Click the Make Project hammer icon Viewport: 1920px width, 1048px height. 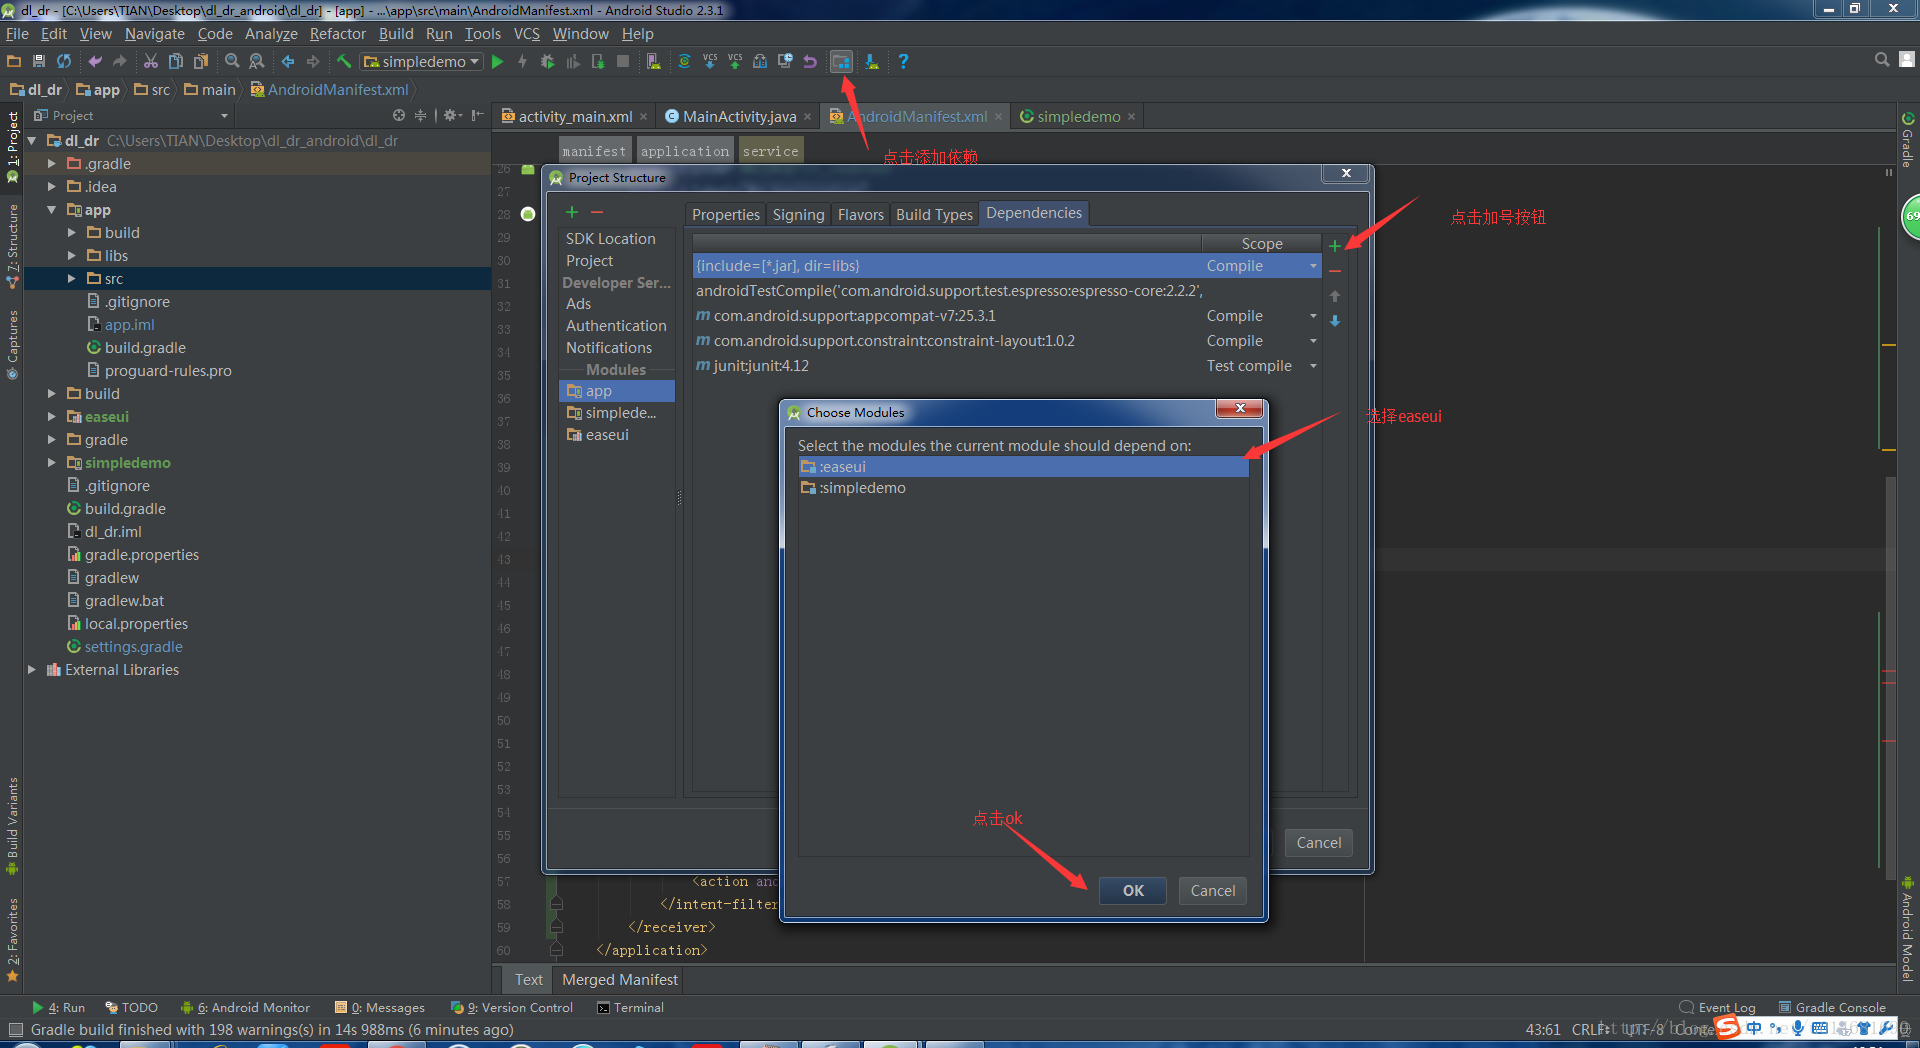point(344,61)
